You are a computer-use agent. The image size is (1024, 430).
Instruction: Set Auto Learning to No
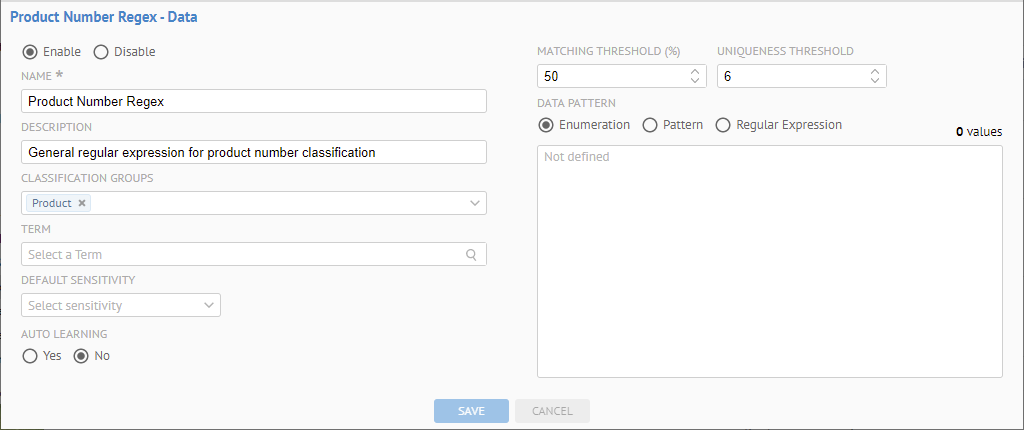coord(82,355)
